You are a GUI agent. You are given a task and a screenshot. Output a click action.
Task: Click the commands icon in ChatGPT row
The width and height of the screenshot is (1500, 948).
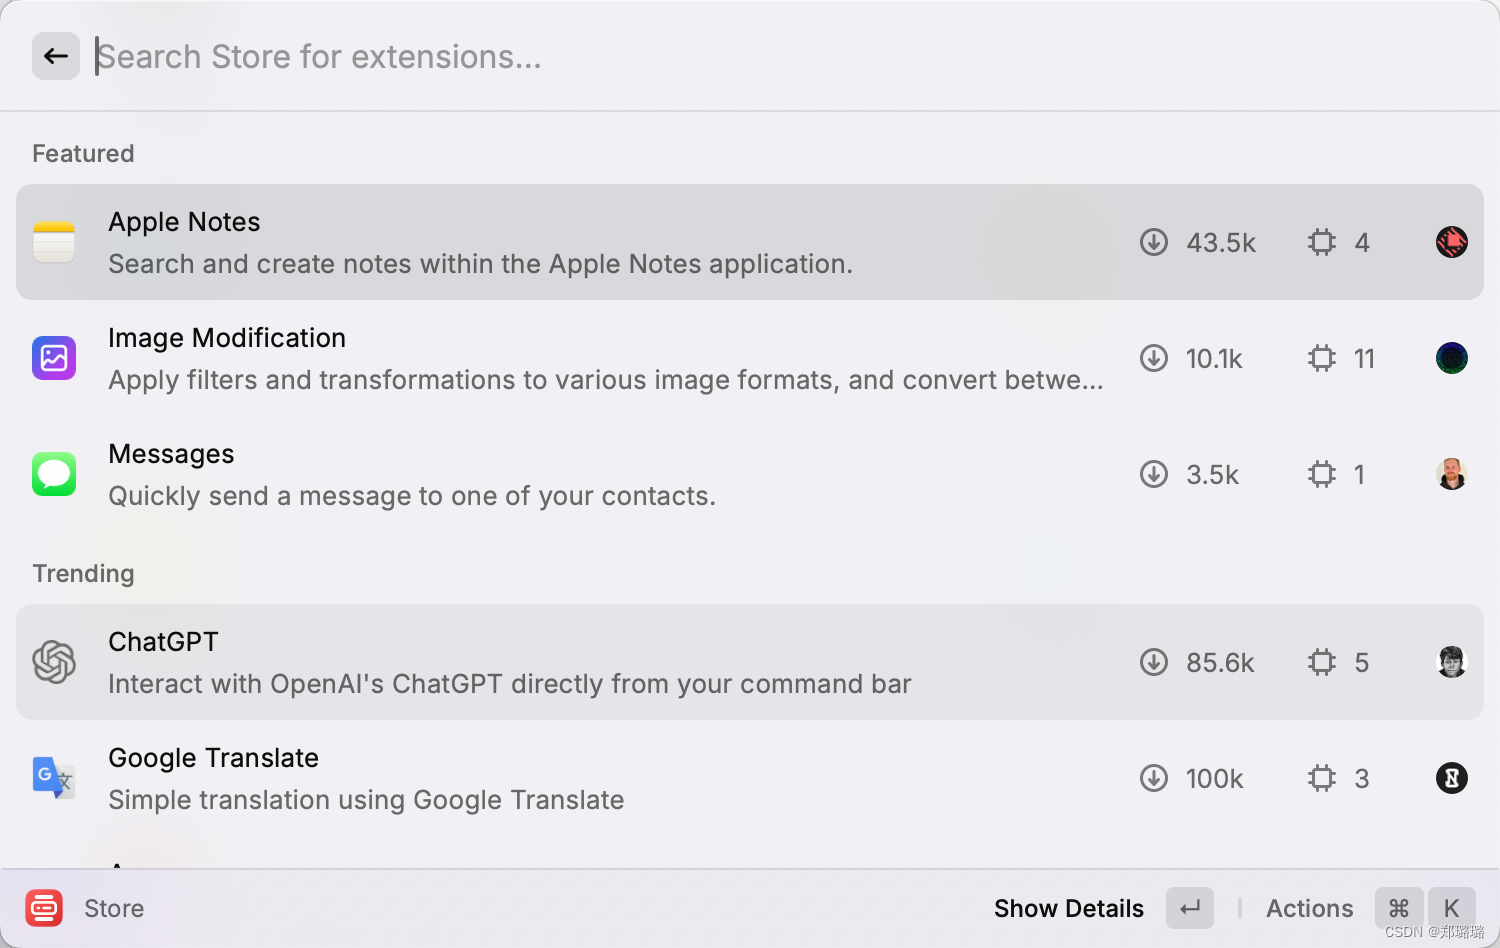[x=1322, y=662]
